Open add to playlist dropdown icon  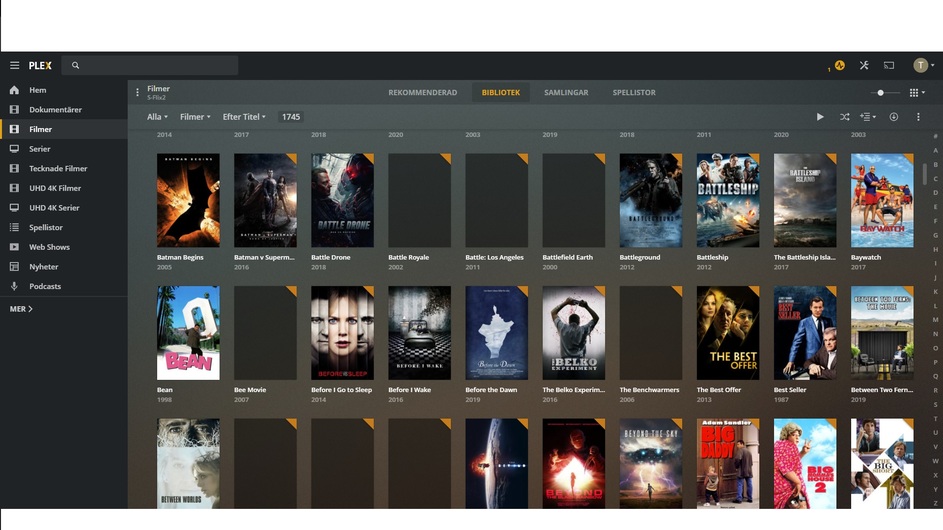point(868,117)
